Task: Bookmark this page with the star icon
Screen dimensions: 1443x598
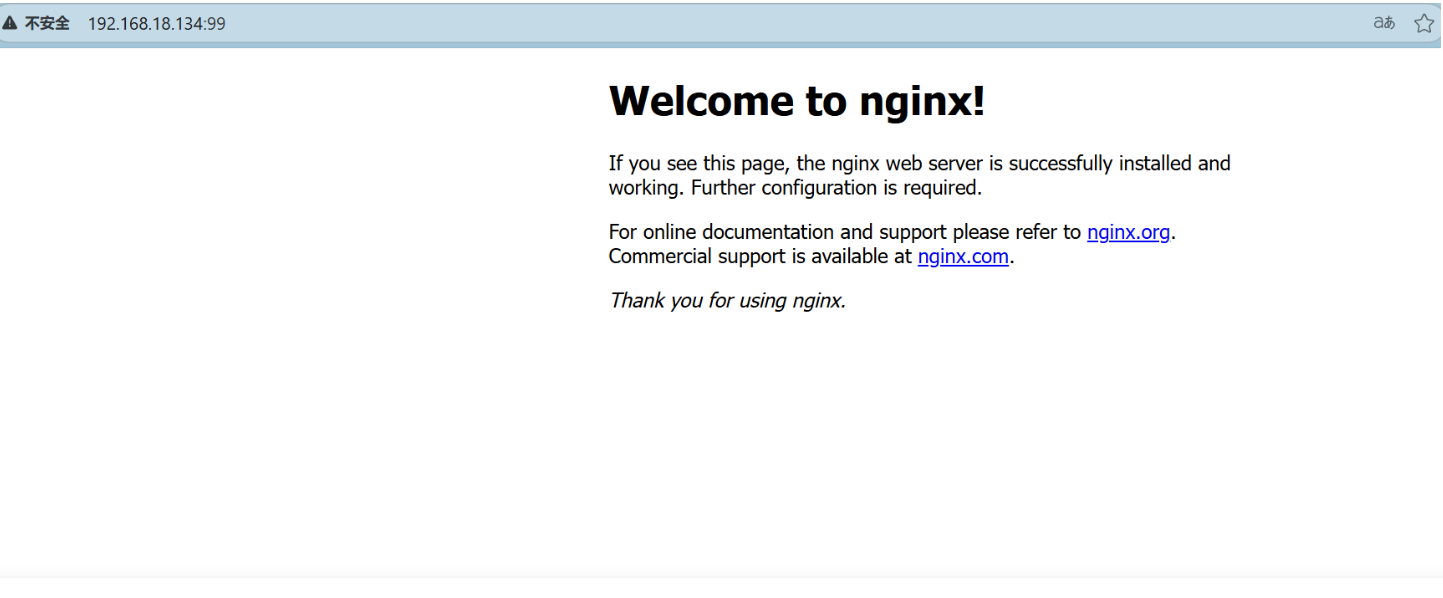Action: 1424,23
